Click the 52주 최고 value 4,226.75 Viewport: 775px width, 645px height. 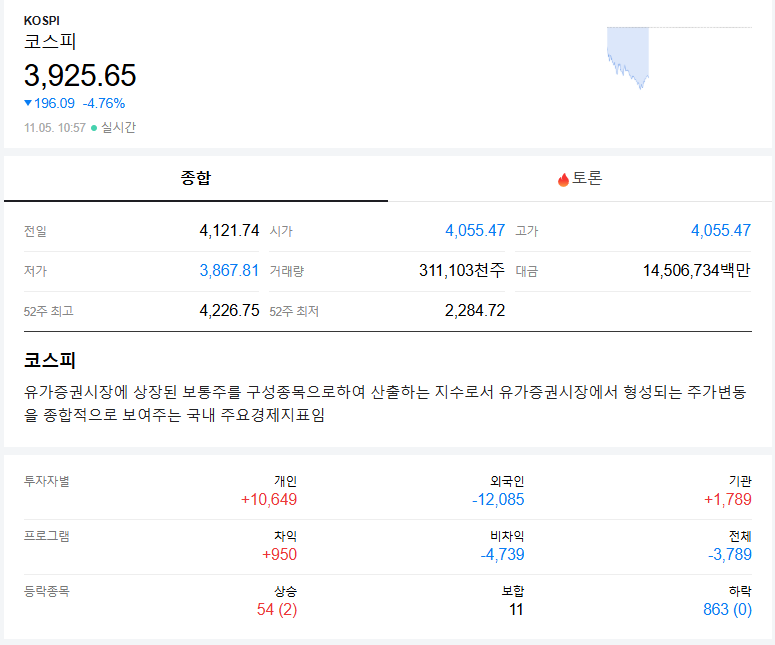(x=229, y=310)
